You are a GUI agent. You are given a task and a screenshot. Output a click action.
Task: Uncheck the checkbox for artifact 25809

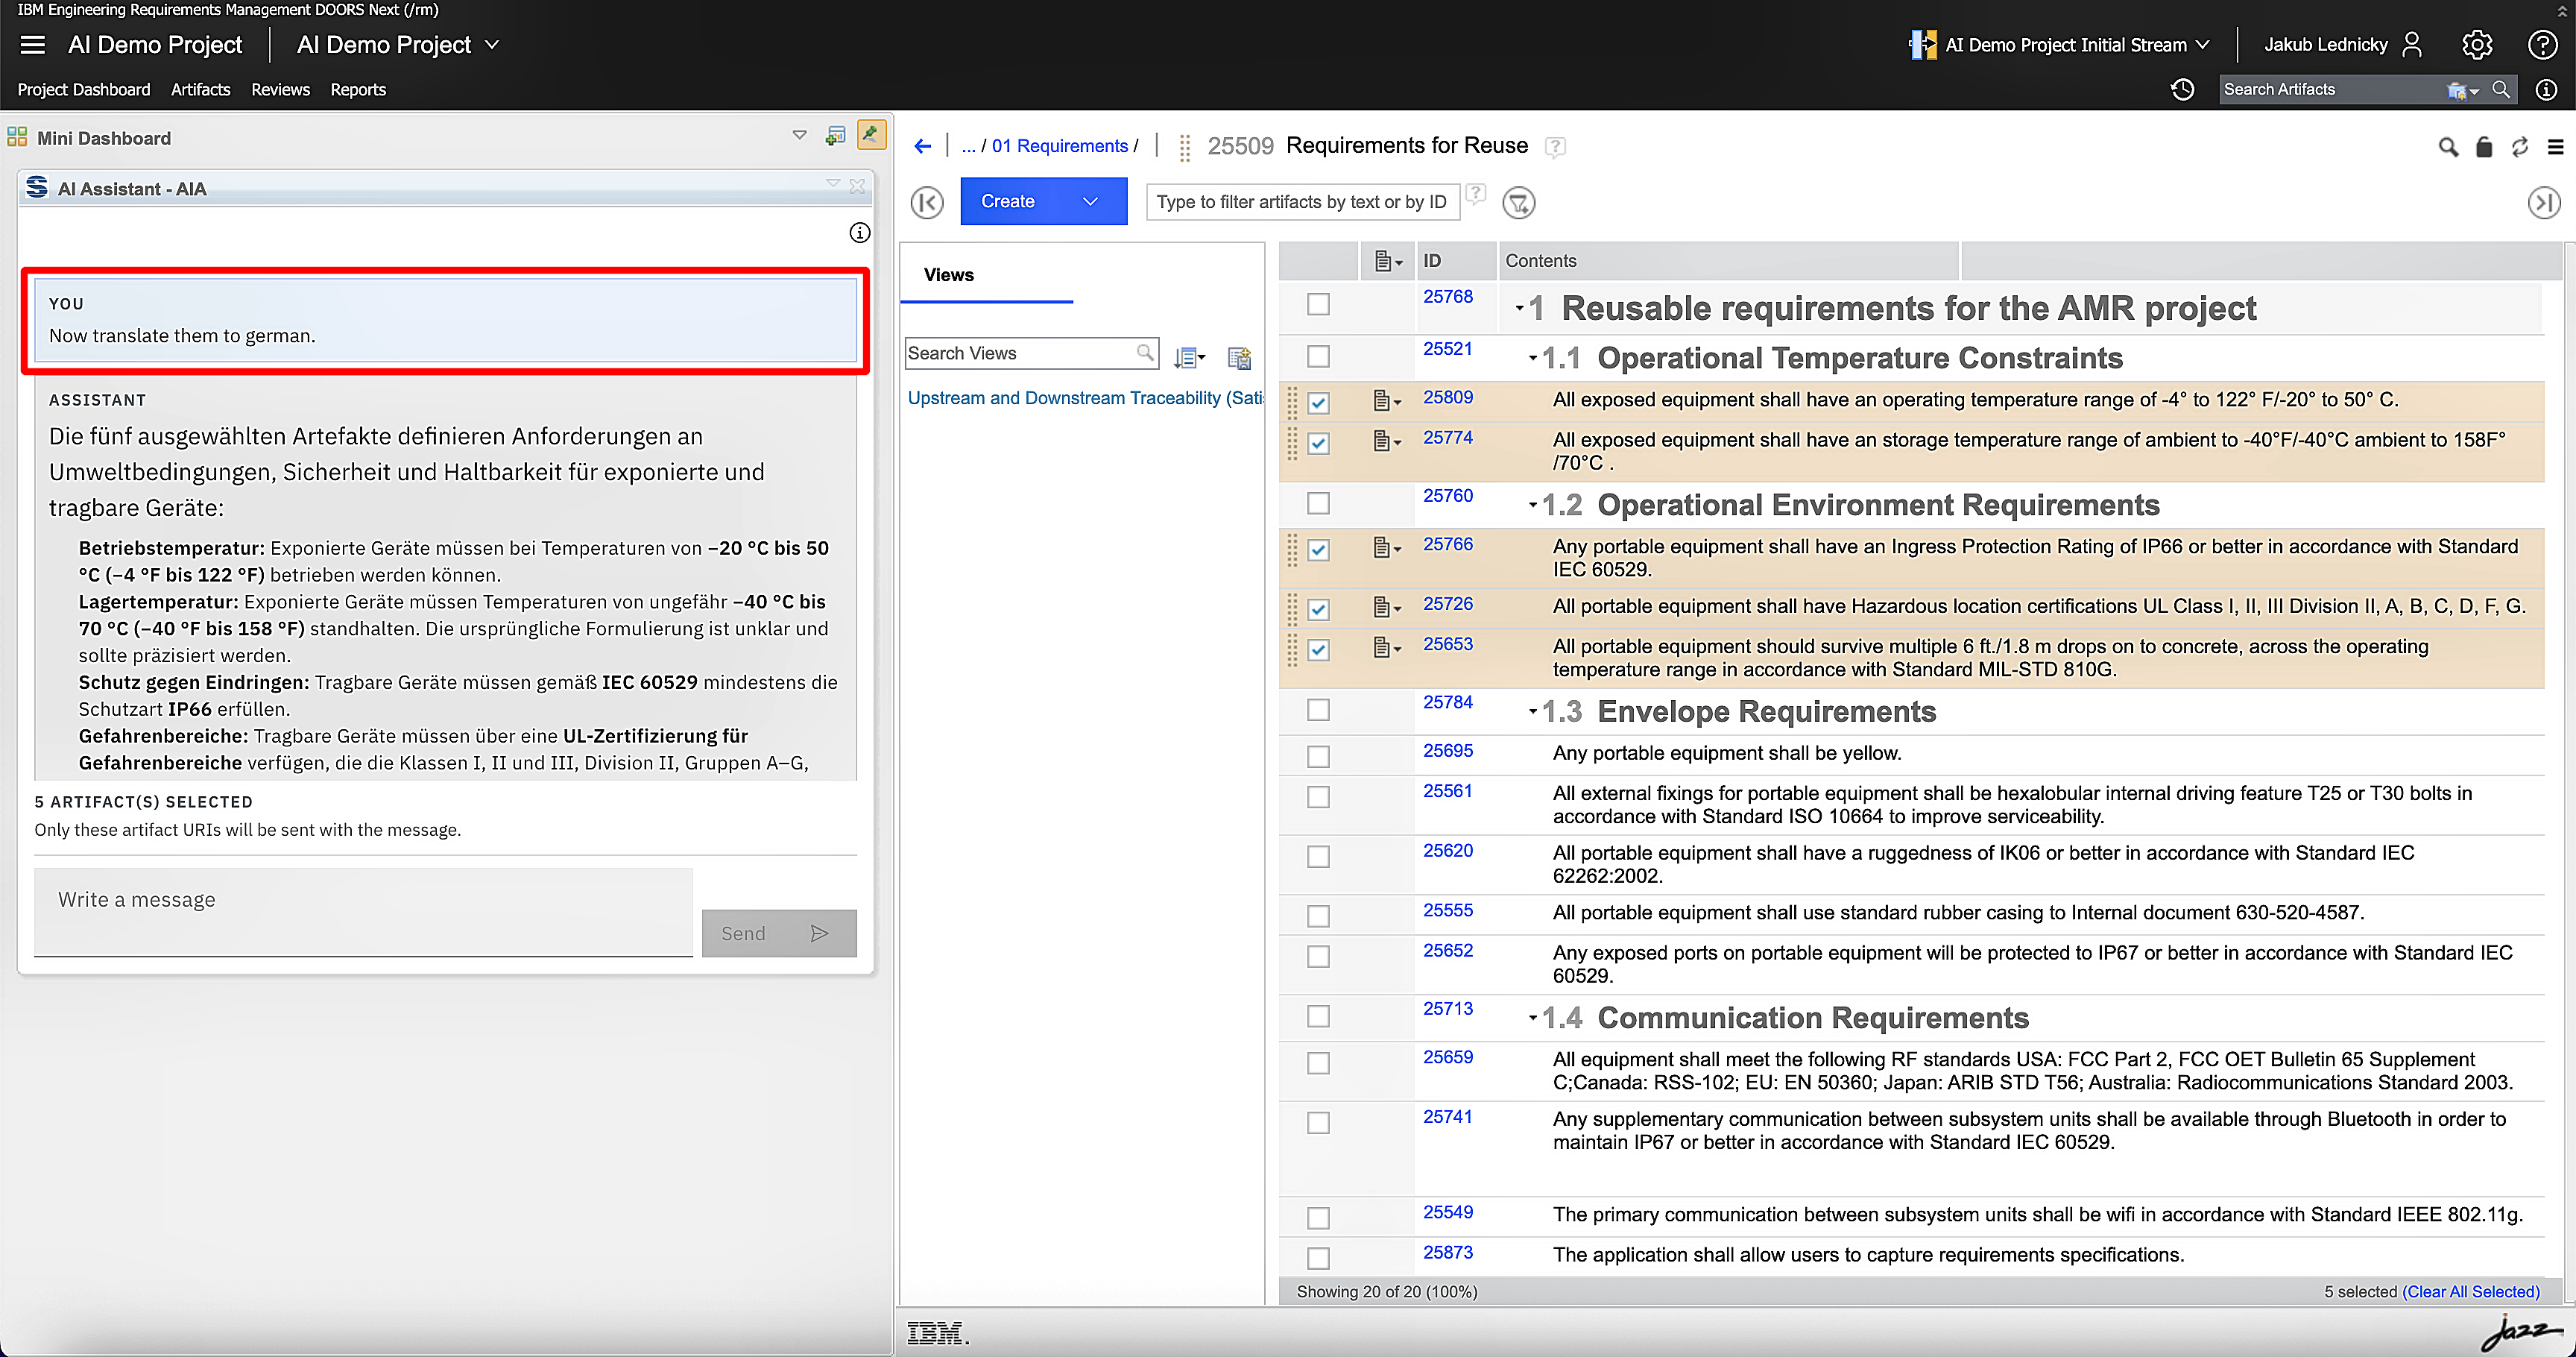(1318, 403)
